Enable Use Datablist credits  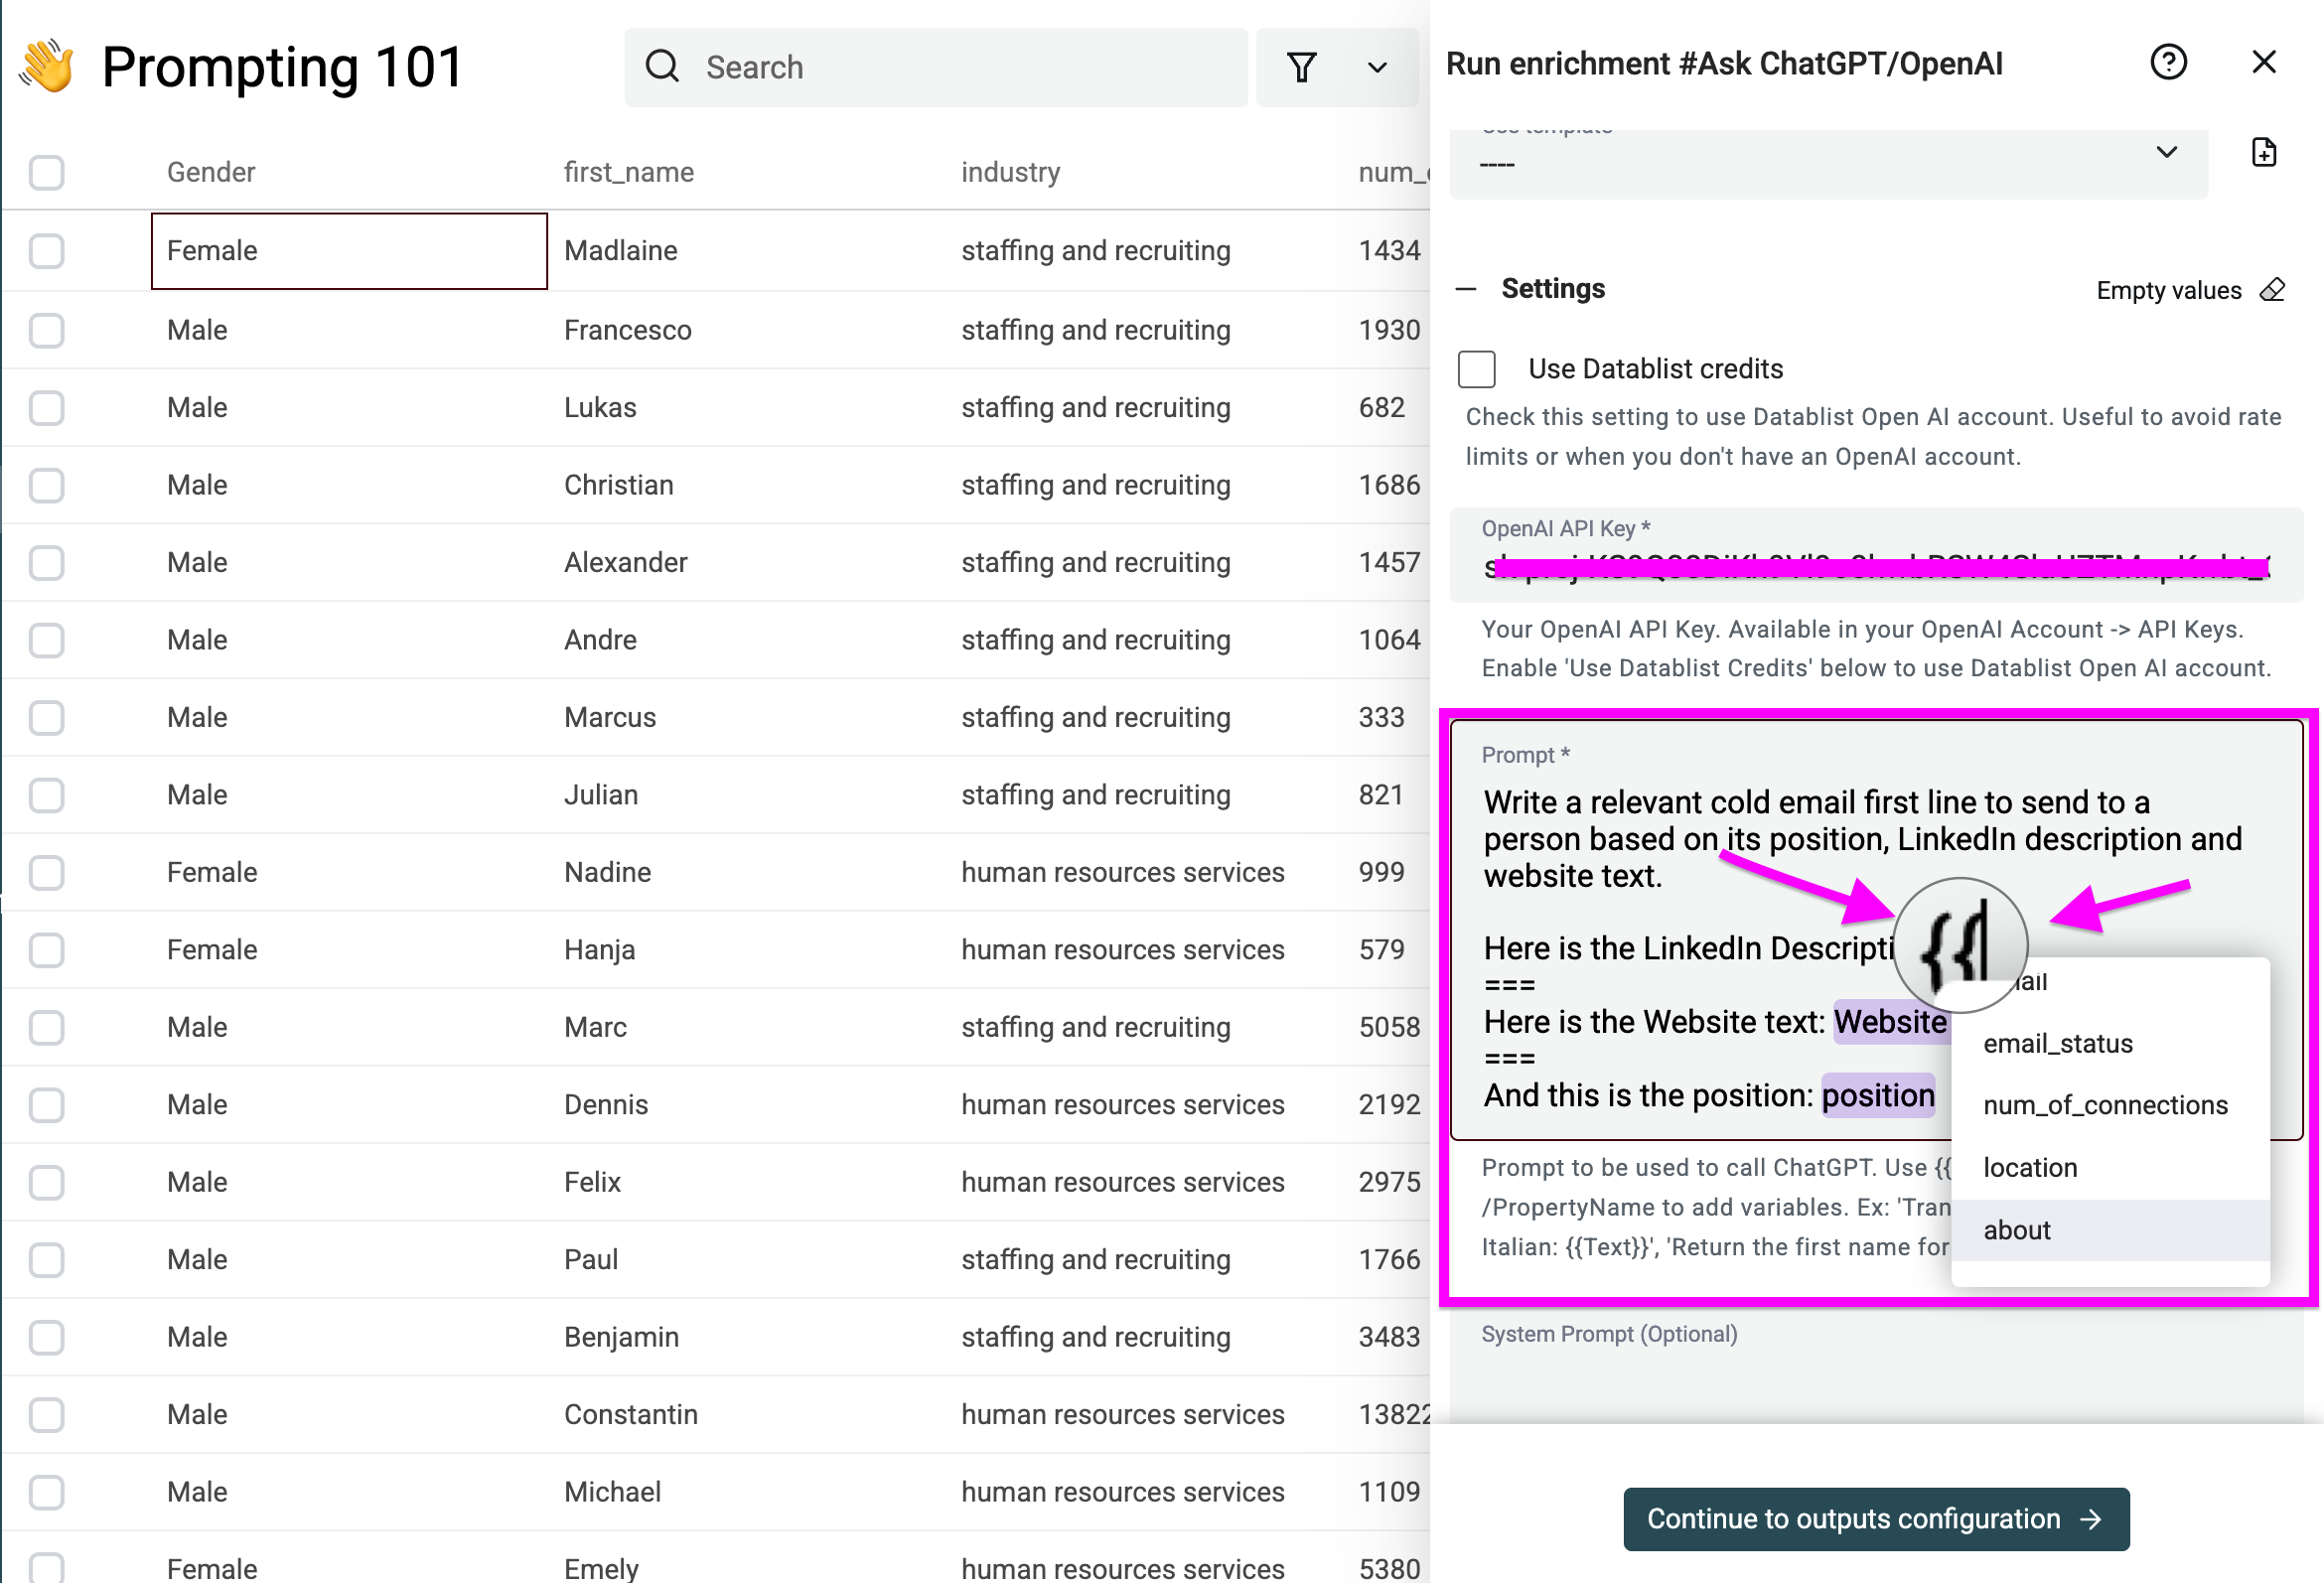point(1476,368)
